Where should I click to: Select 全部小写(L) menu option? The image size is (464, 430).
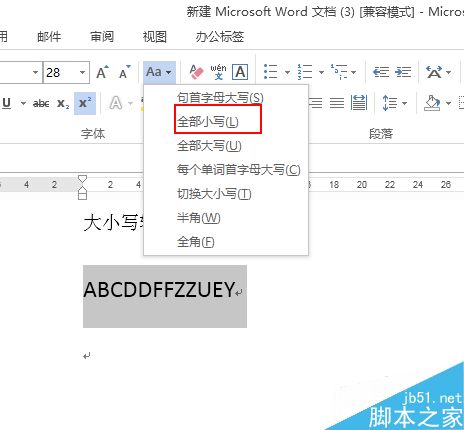pos(208,122)
